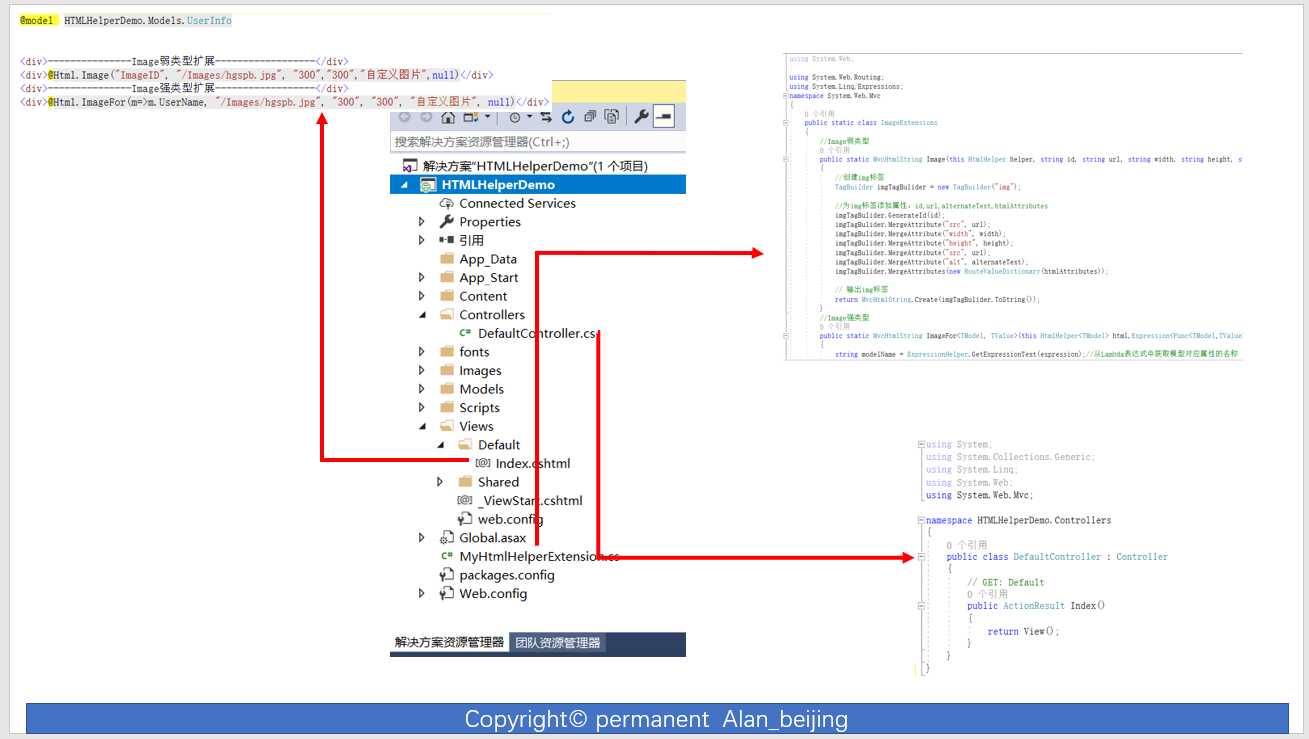The height and width of the screenshot is (739, 1309).
Task: Open MyHtmlHelperExtension.cs in the tree
Action: (539, 556)
